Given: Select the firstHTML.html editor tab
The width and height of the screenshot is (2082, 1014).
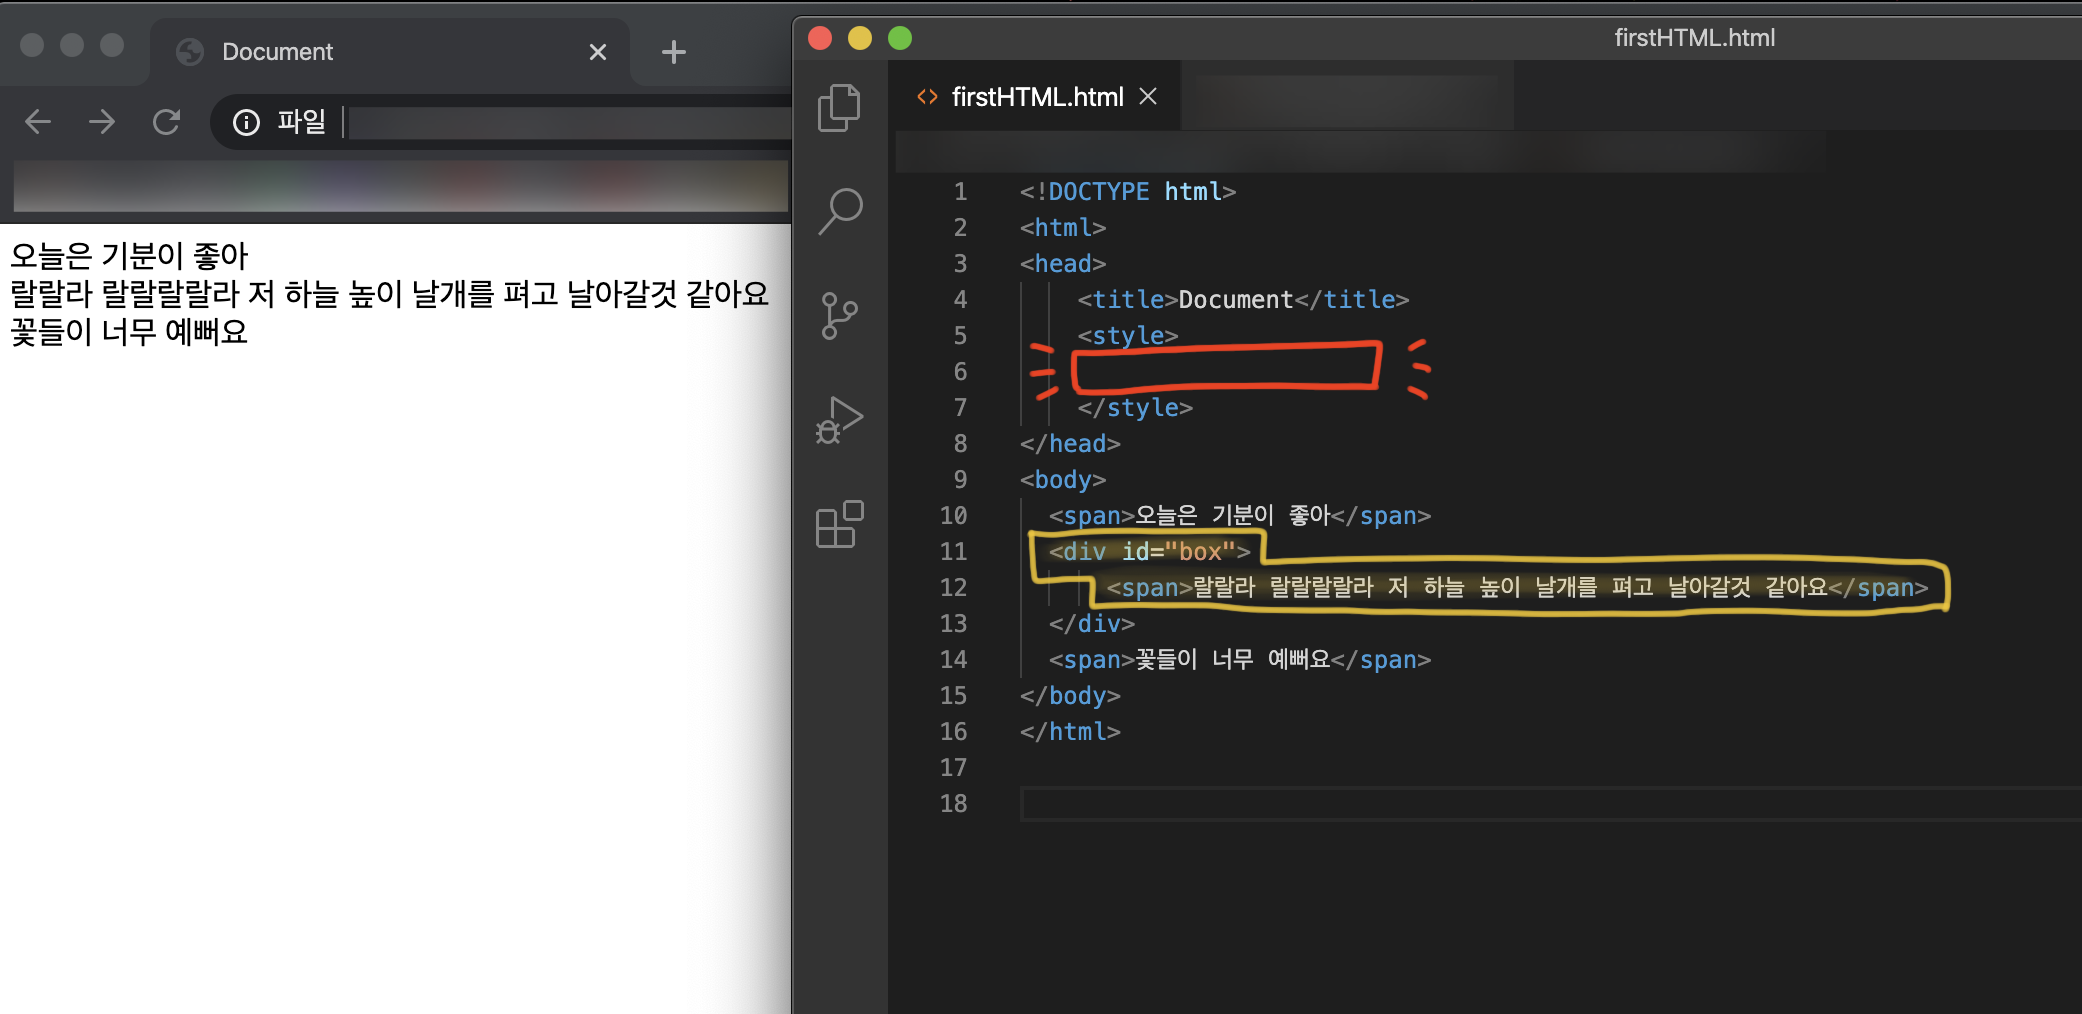Looking at the screenshot, I should (x=1036, y=96).
